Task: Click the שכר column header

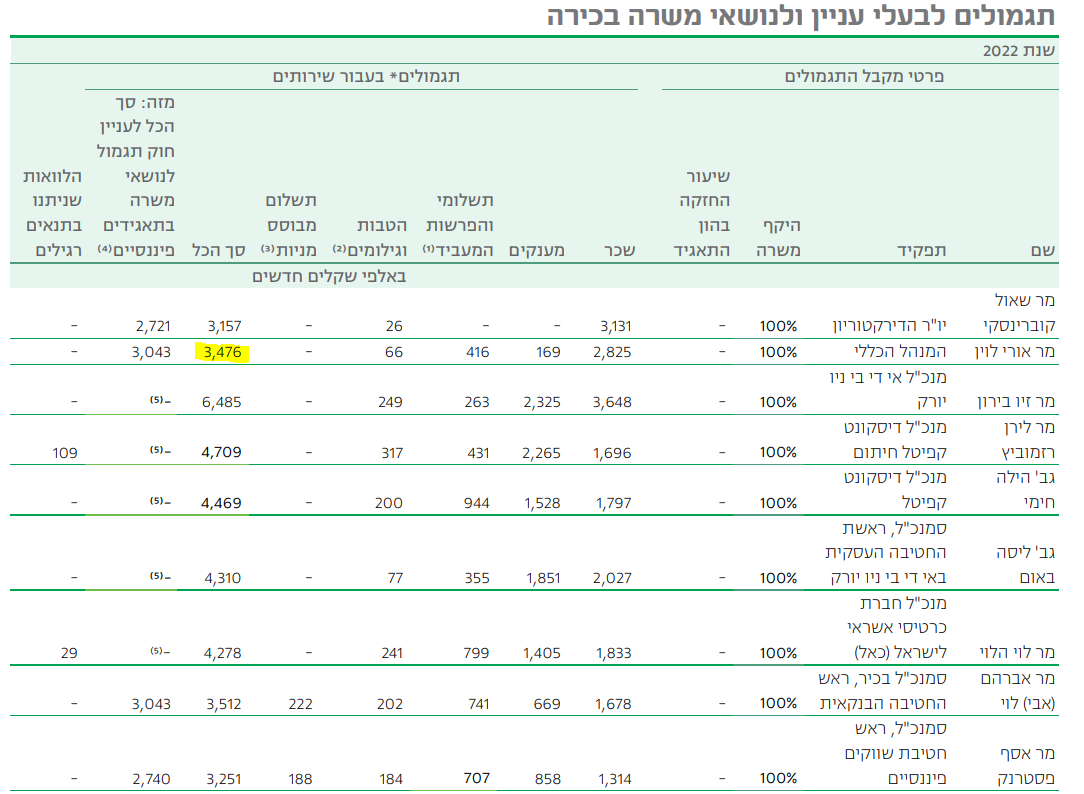Action: tap(619, 250)
